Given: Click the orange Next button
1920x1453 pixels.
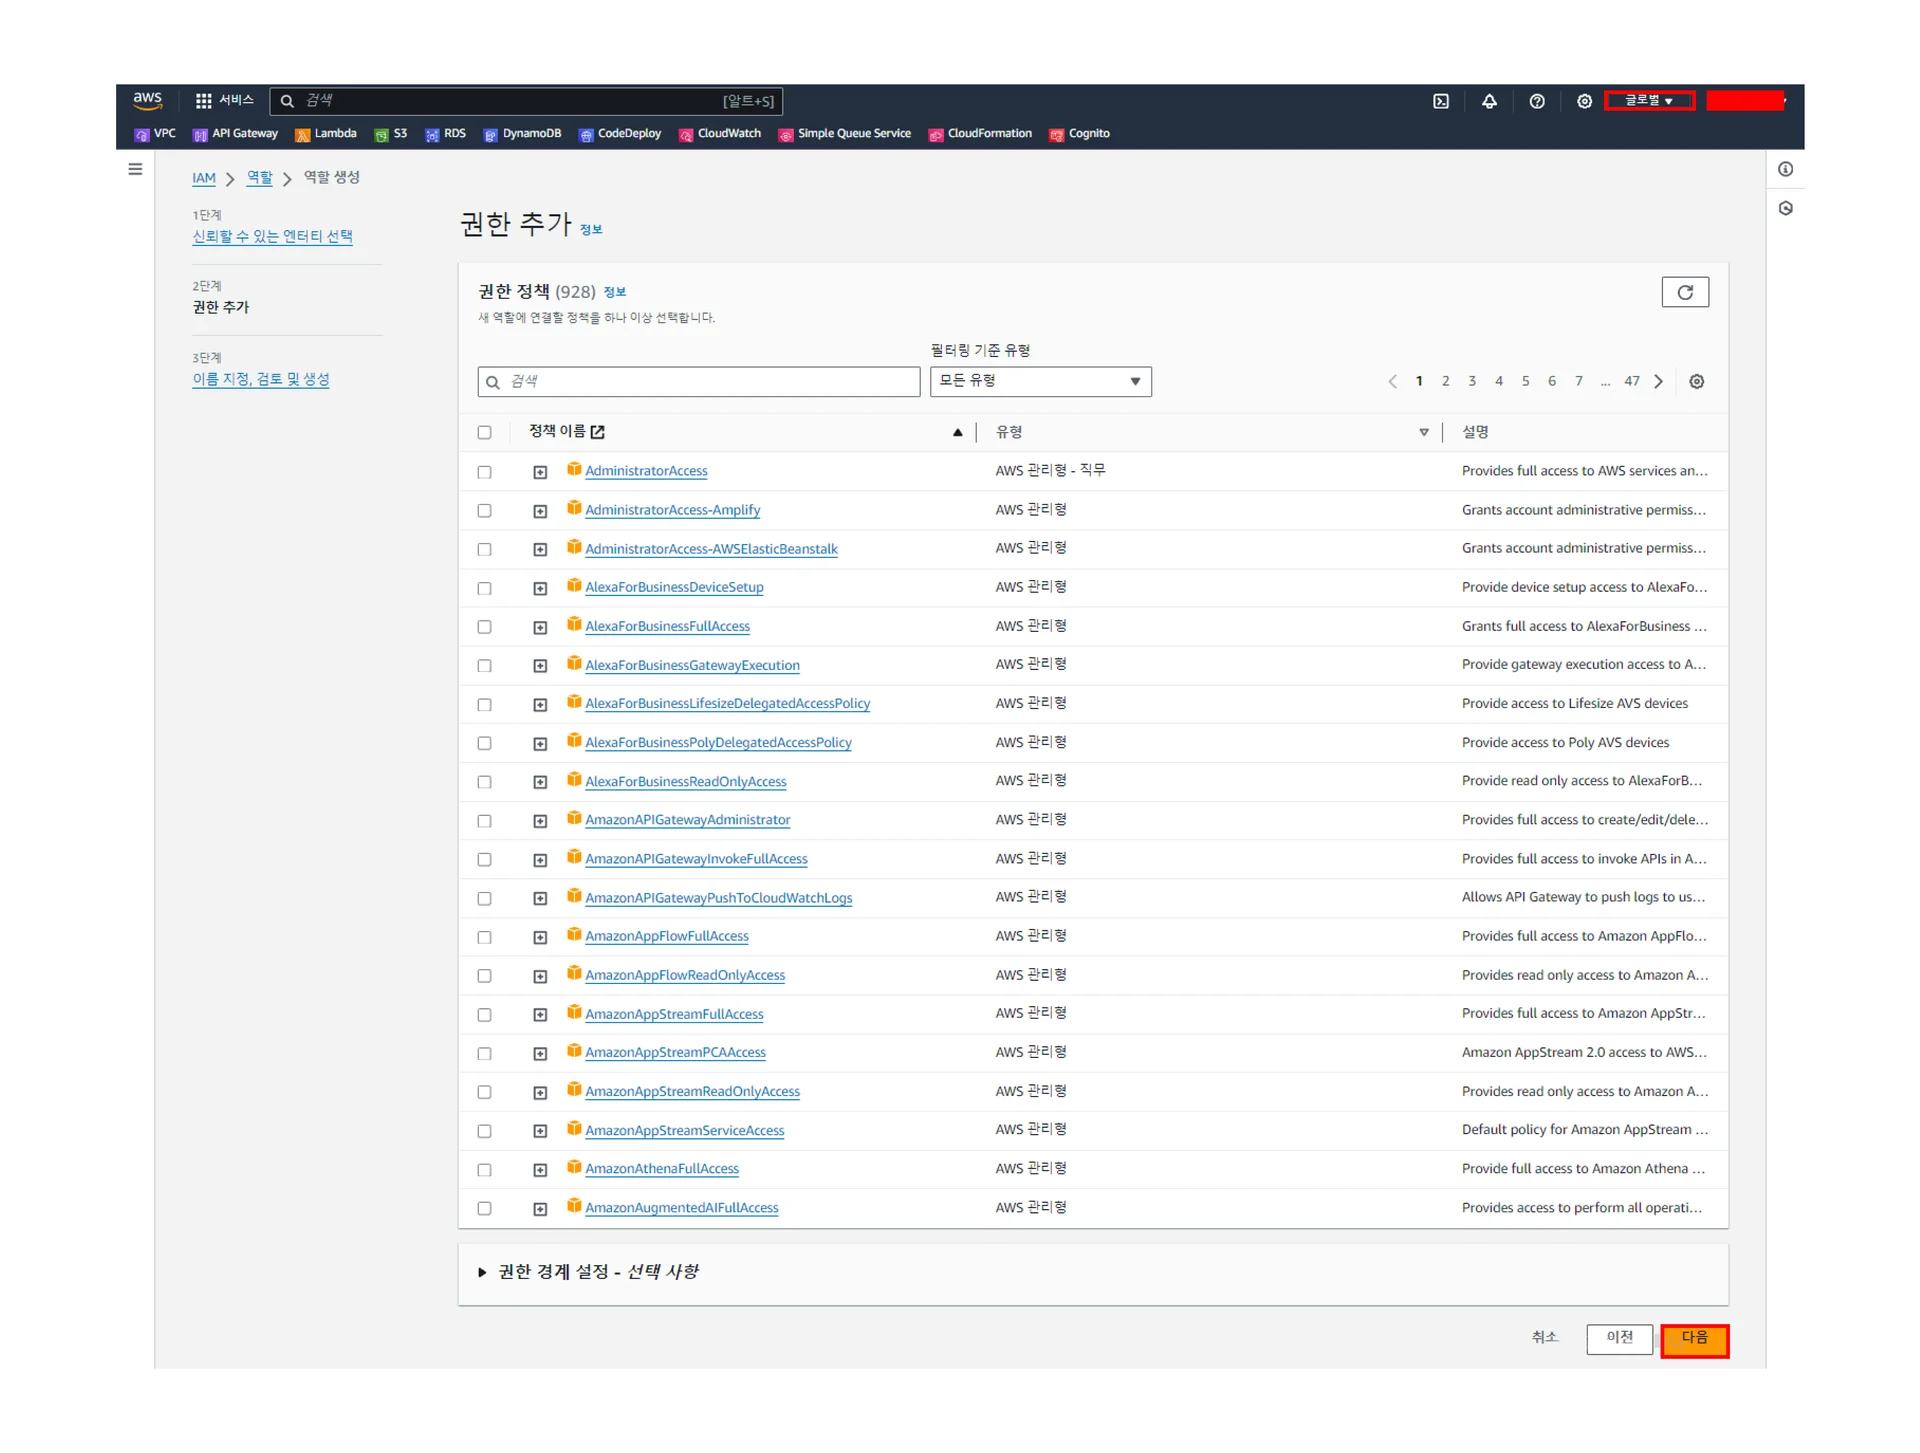Looking at the screenshot, I should click(x=1694, y=1338).
